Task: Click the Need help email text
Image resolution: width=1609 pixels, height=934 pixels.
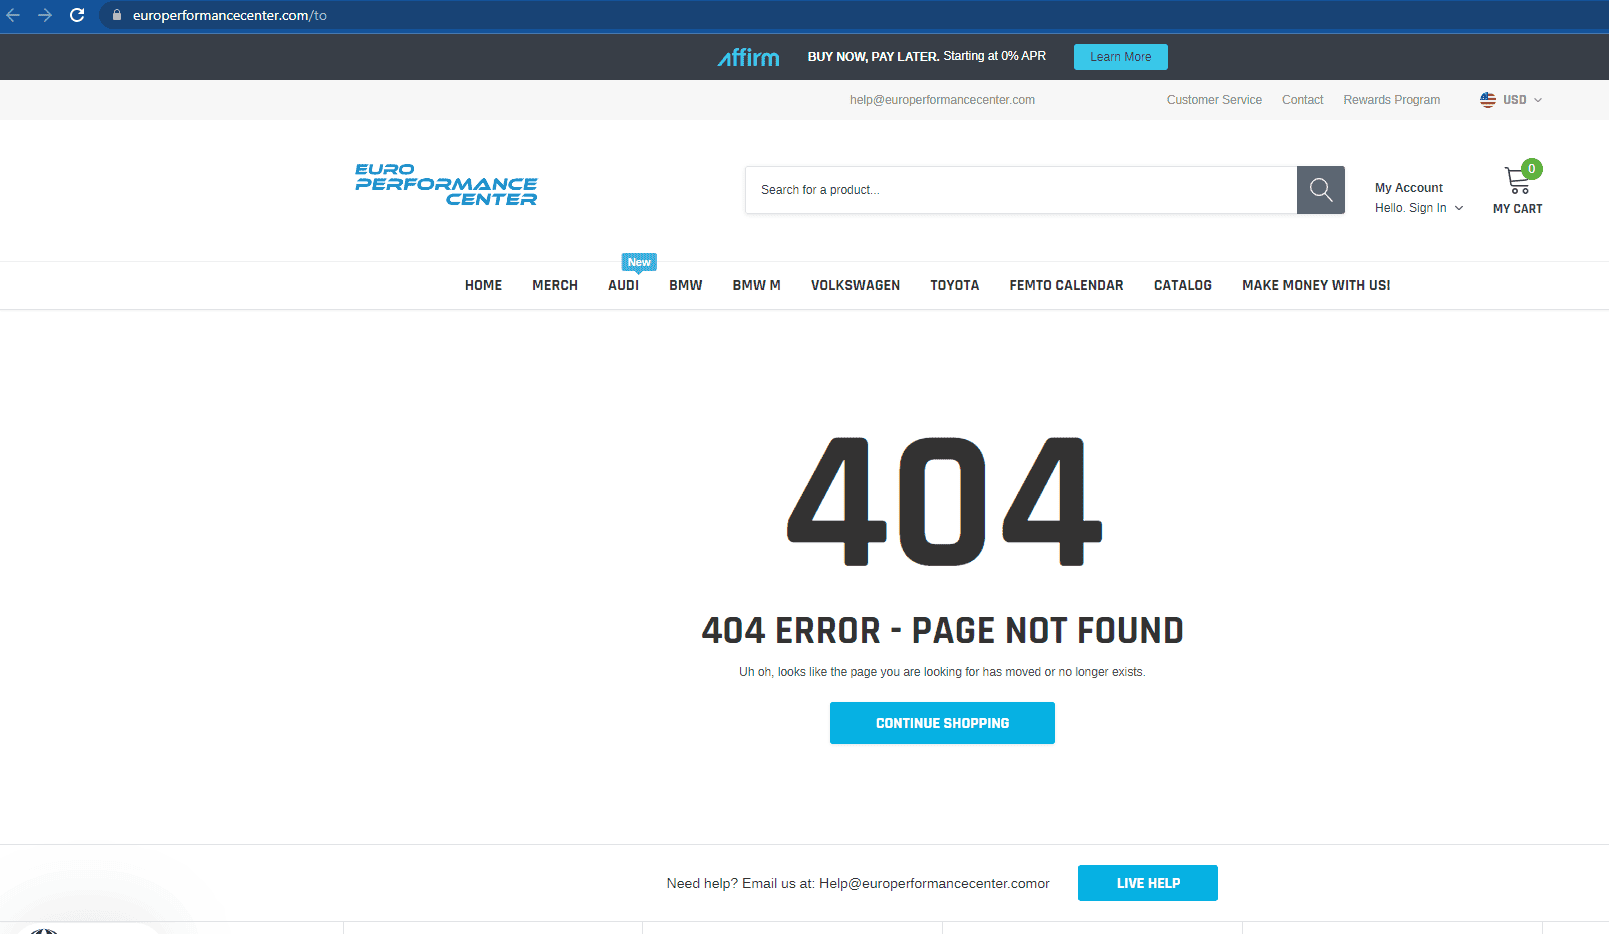Action: [x=858, y=883]
